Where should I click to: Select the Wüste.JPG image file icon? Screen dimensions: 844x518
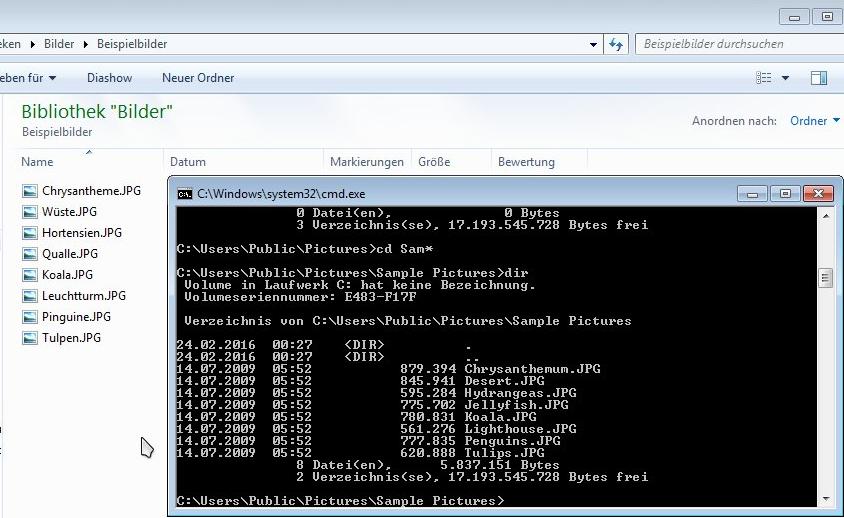point(30,212)
